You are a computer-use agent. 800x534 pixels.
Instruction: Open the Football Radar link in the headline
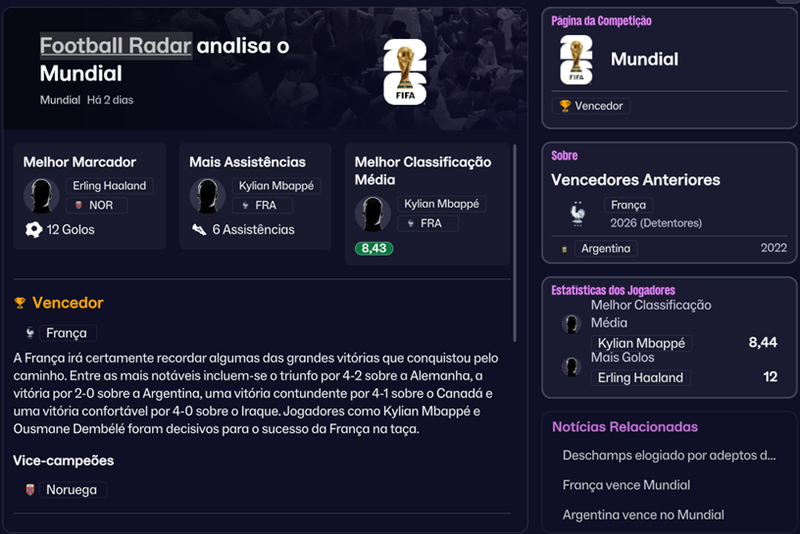[116, 45]
